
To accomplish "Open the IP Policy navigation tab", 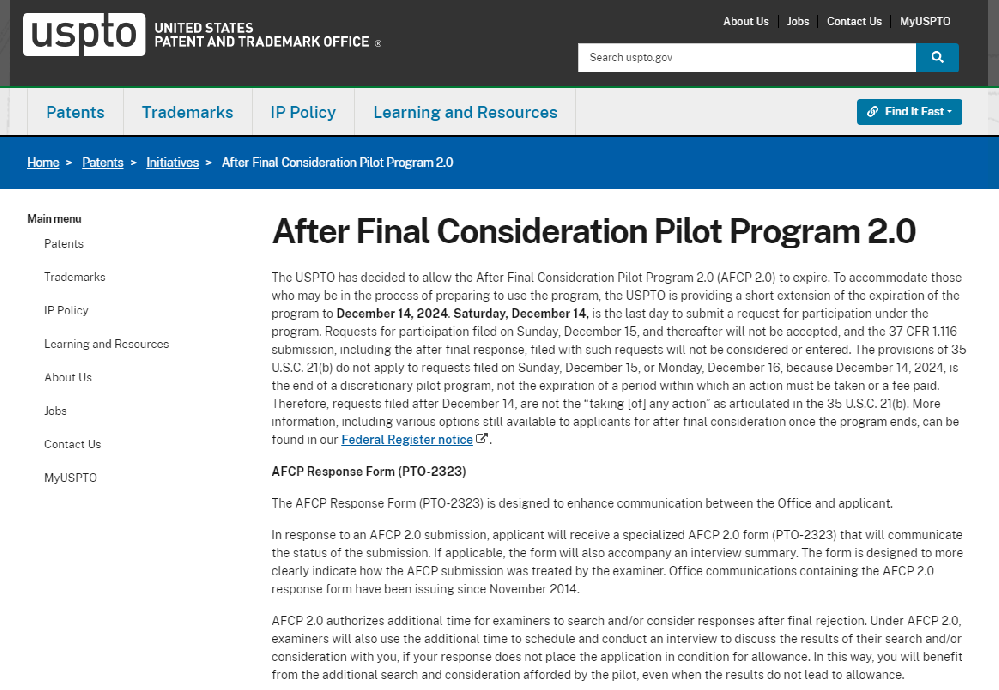I will (x=303, y=112).
